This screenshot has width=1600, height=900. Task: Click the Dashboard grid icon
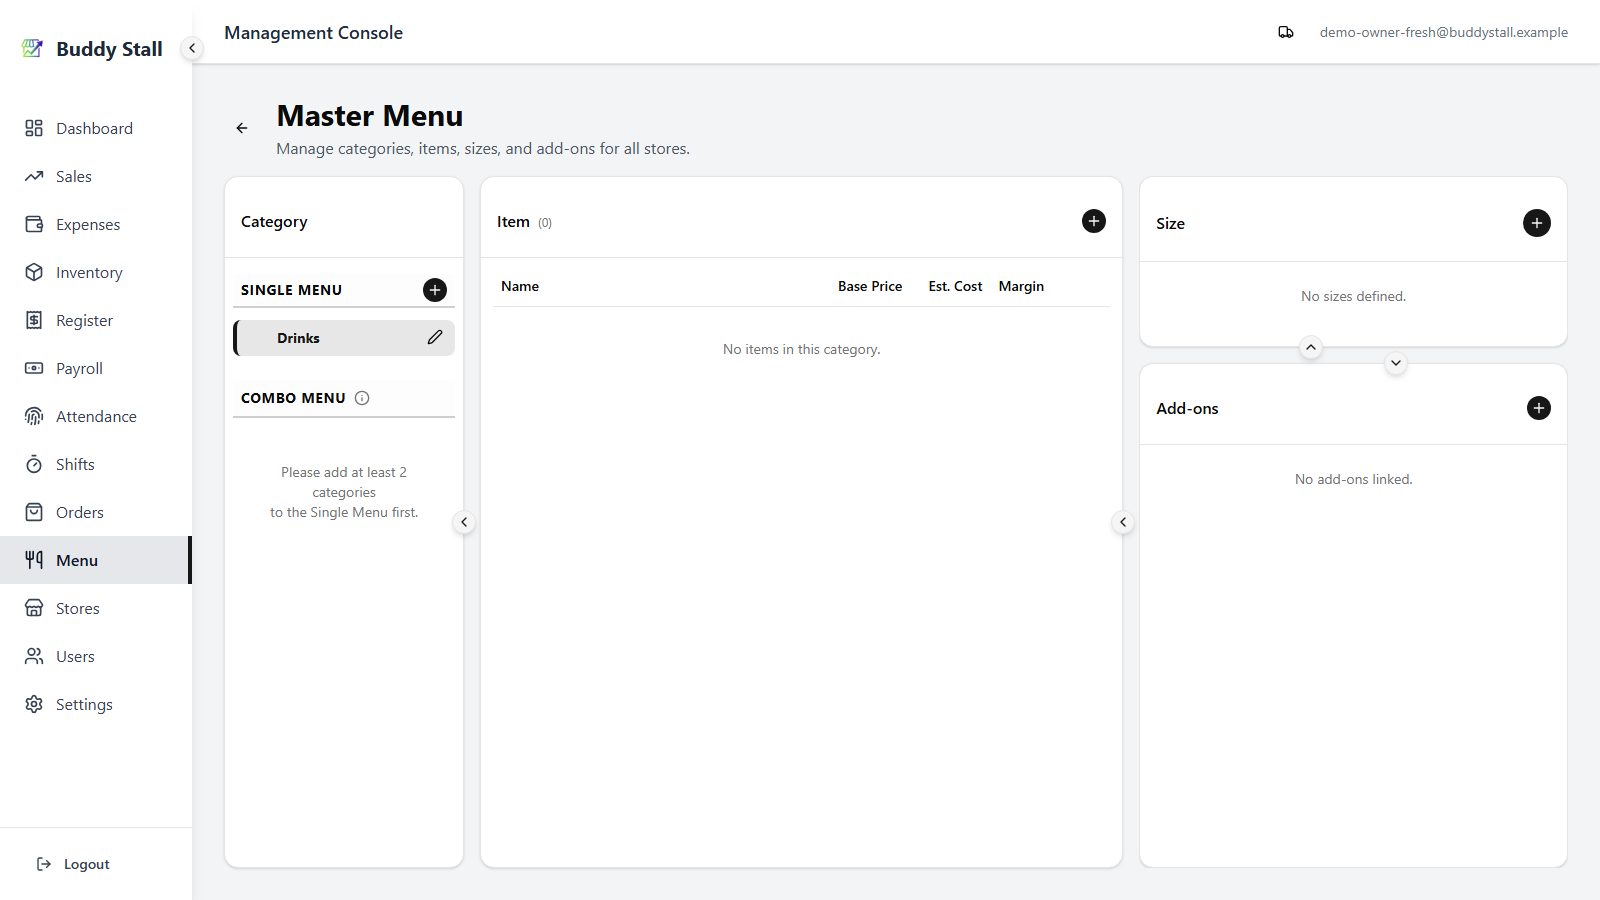[x=34, y=128]
